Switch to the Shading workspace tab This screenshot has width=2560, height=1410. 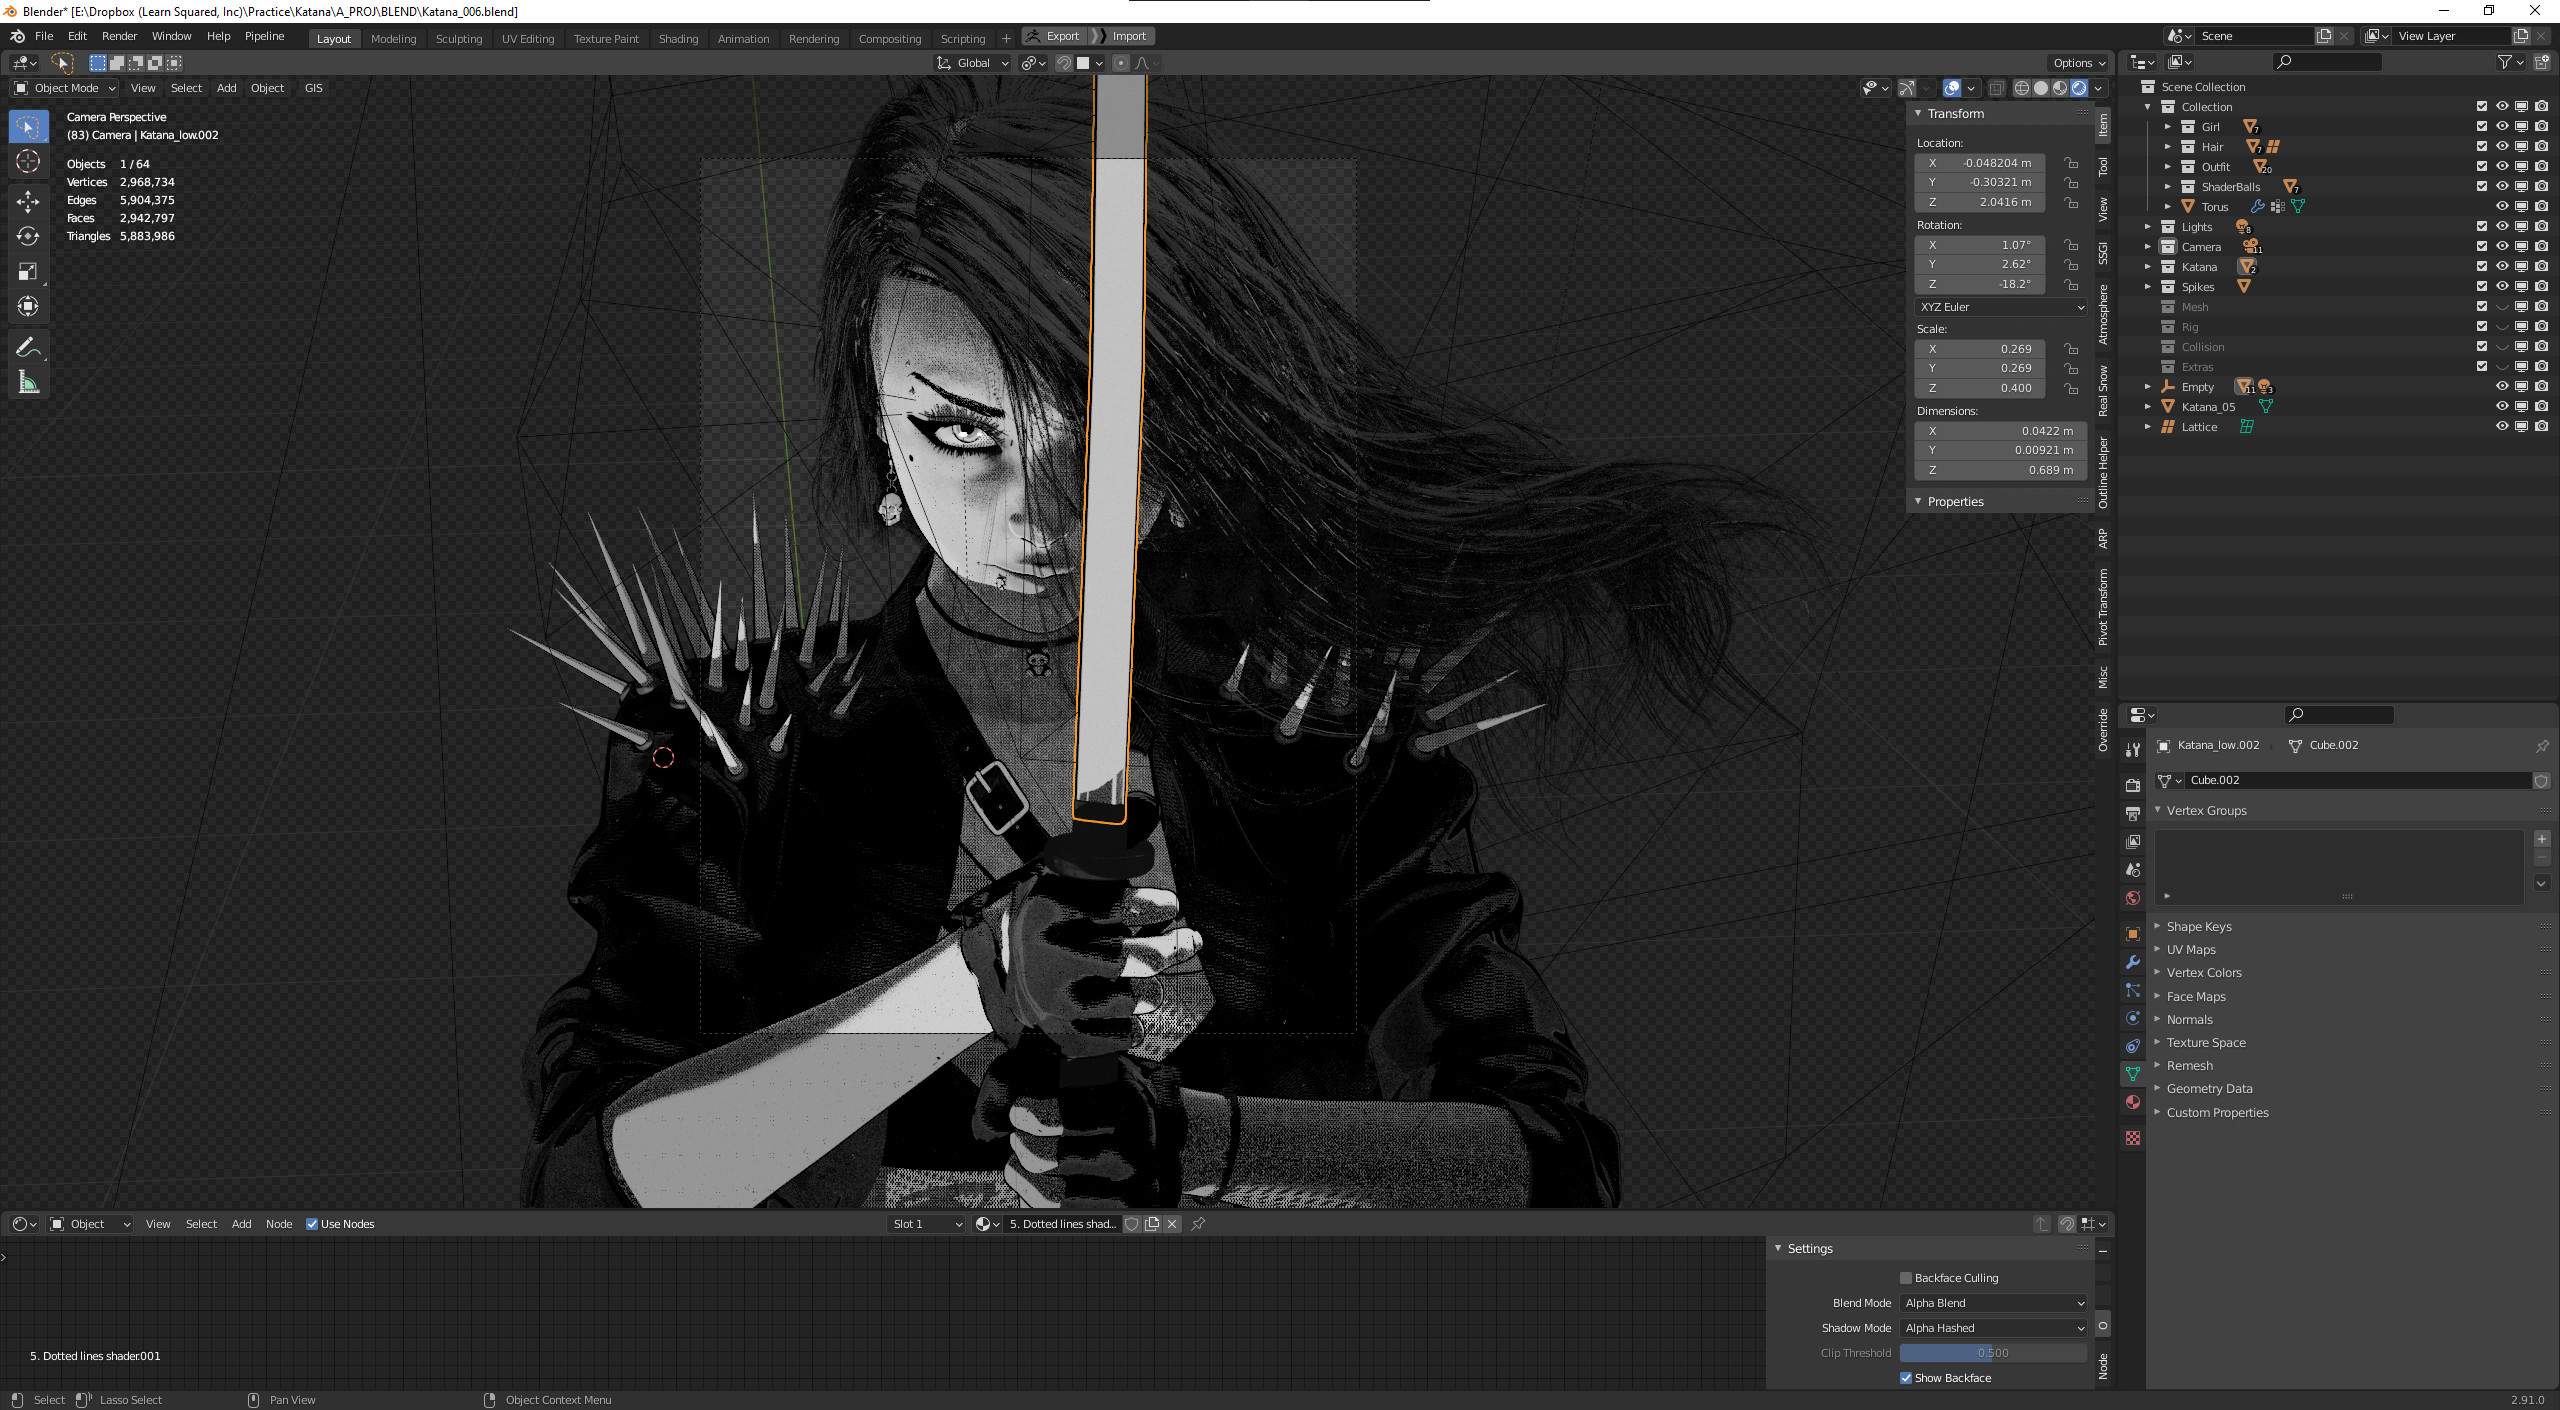678,39
